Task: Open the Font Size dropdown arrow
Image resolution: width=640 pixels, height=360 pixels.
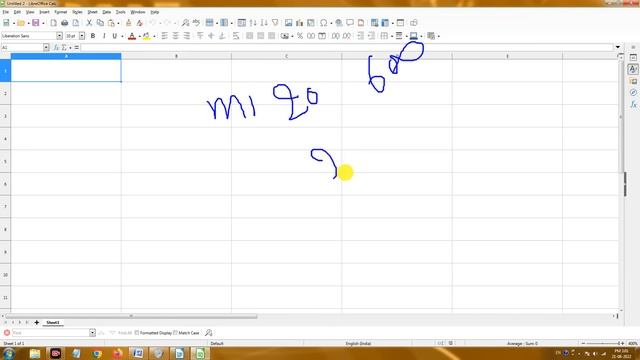Action: (82, 36)
